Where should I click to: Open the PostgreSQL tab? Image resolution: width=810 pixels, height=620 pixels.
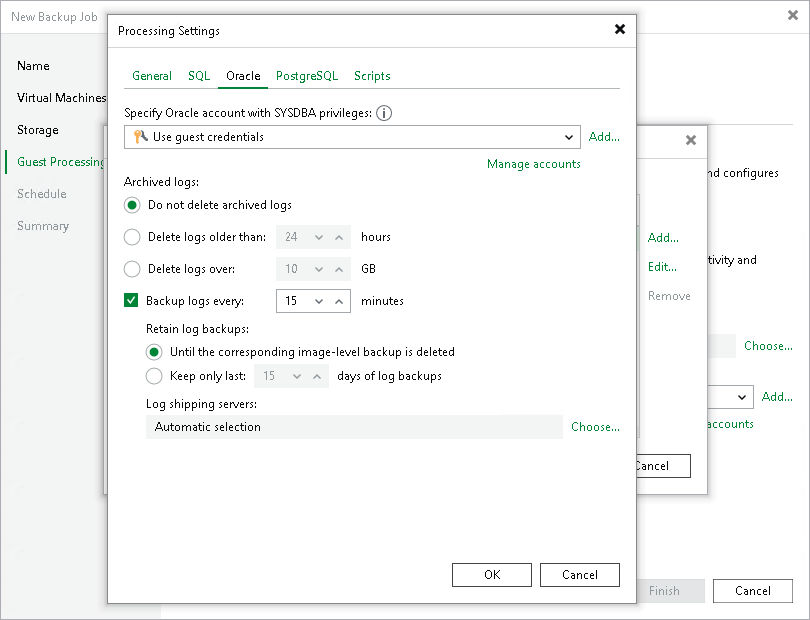307,76
